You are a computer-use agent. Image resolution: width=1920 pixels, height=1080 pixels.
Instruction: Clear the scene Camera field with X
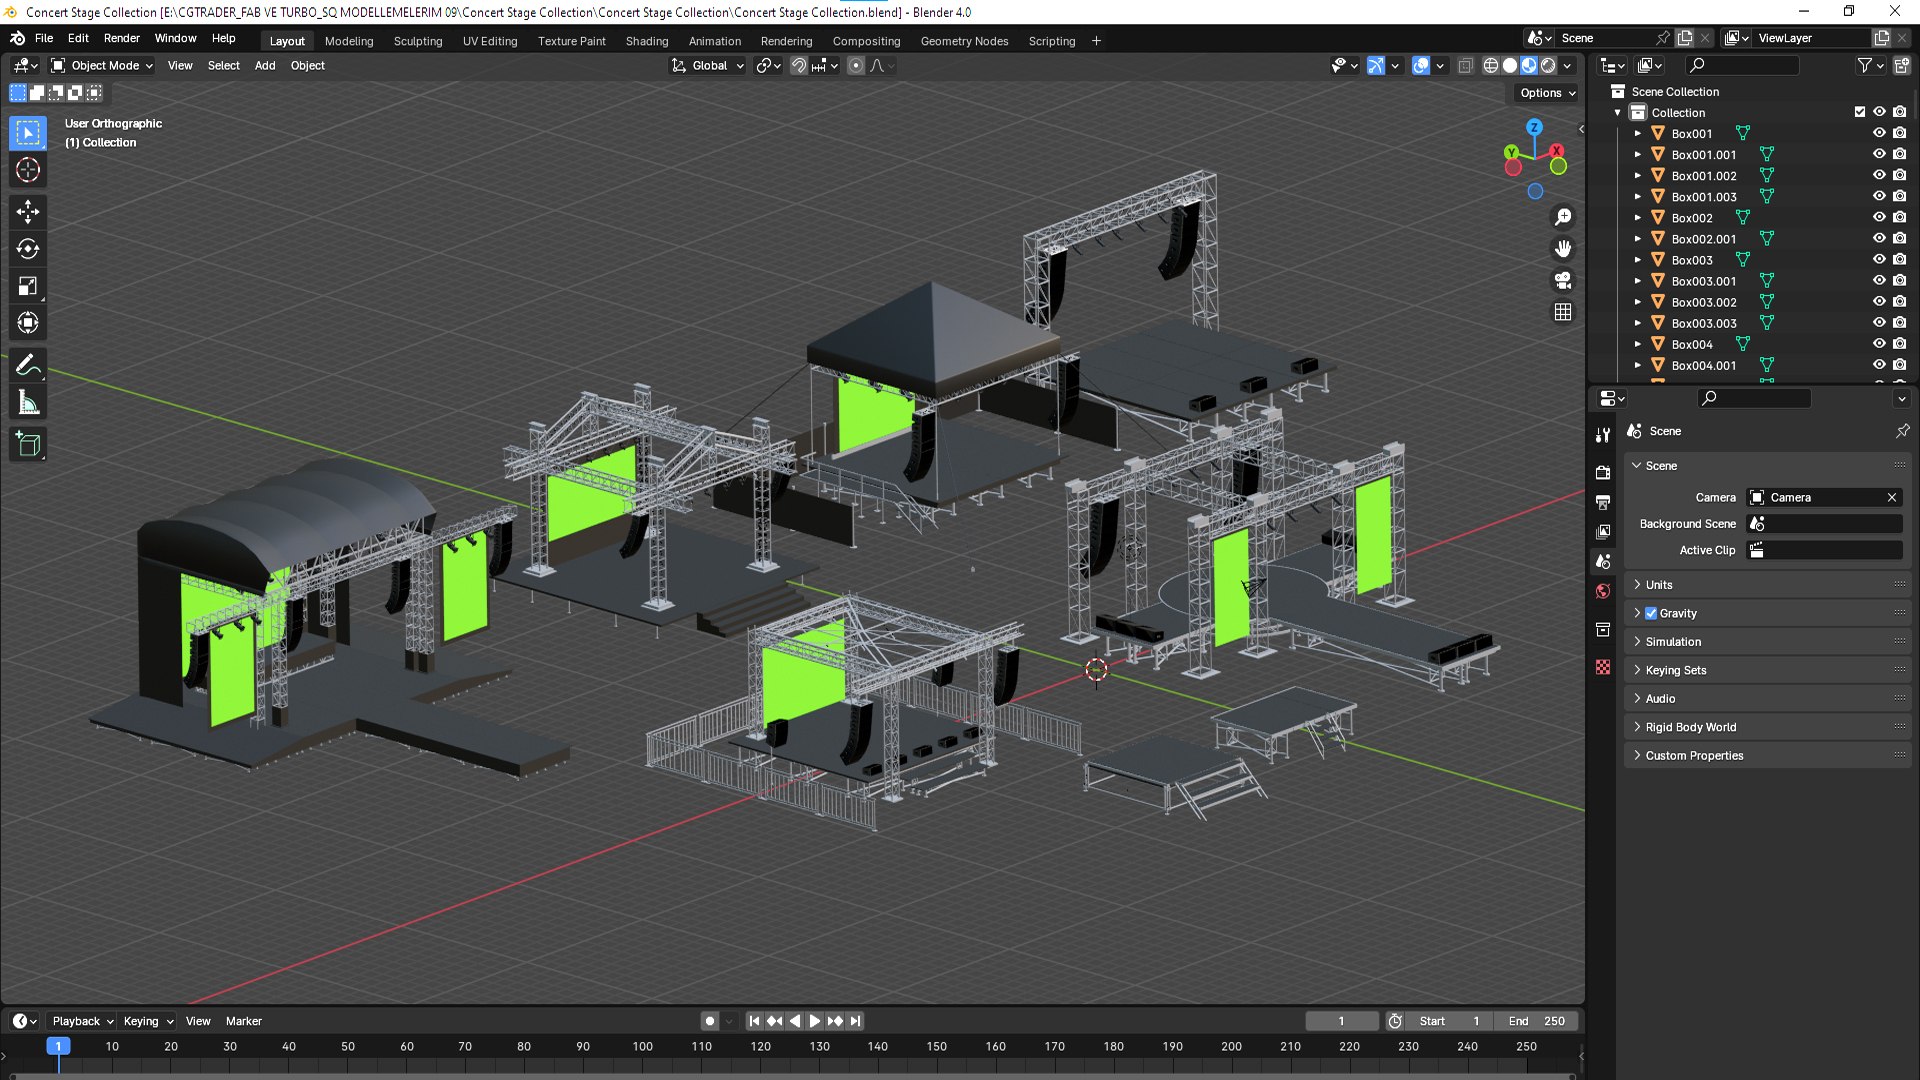pos(1892,497)
